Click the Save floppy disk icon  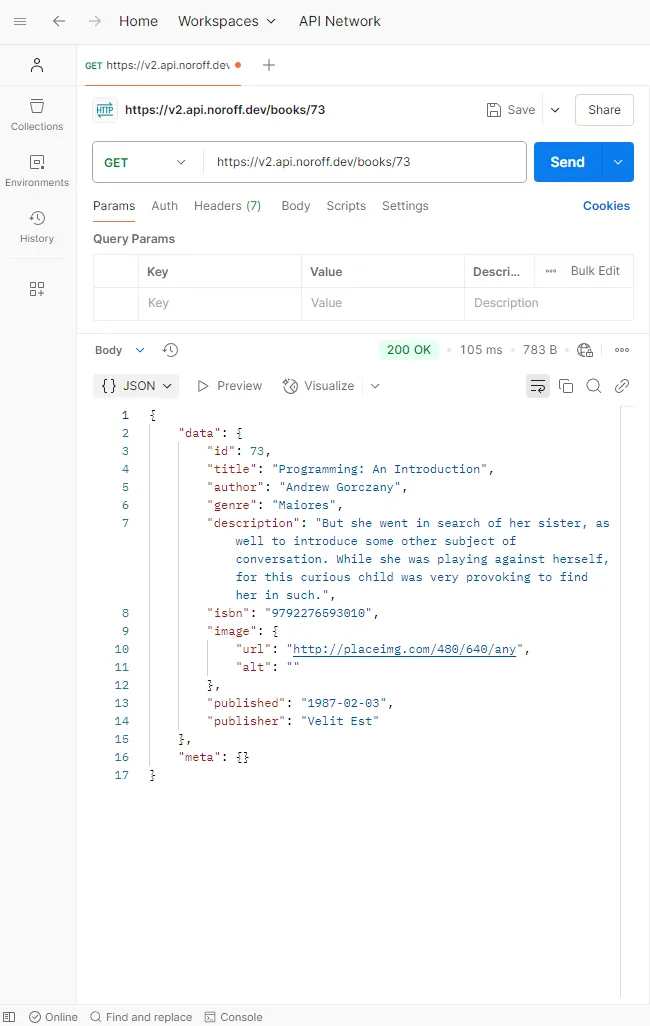coord(494,110)
